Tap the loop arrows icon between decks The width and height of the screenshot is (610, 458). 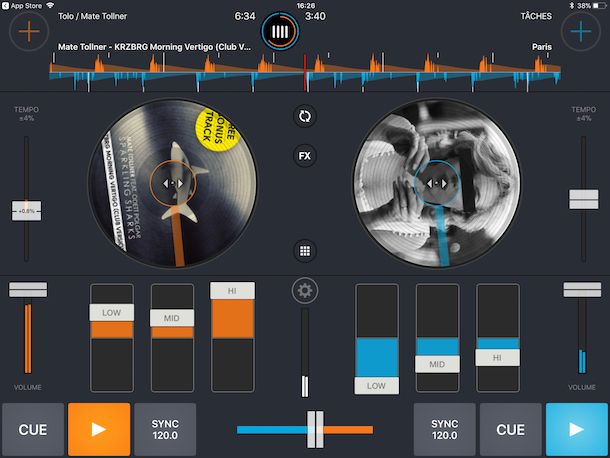(305, 116)
